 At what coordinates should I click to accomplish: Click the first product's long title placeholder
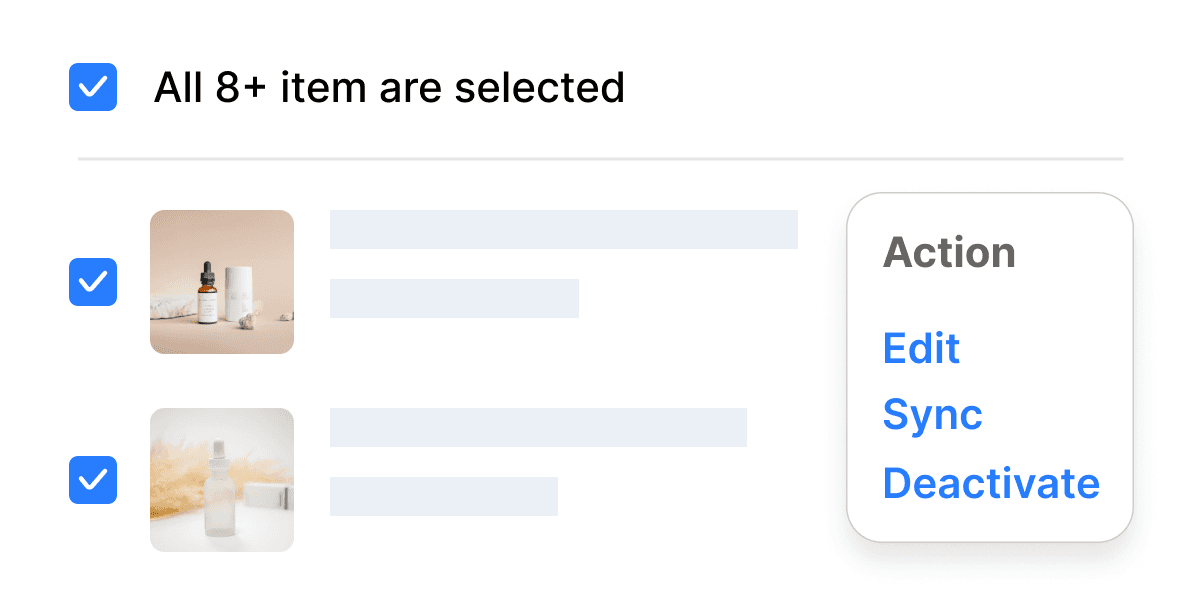[x=563, y=229]
